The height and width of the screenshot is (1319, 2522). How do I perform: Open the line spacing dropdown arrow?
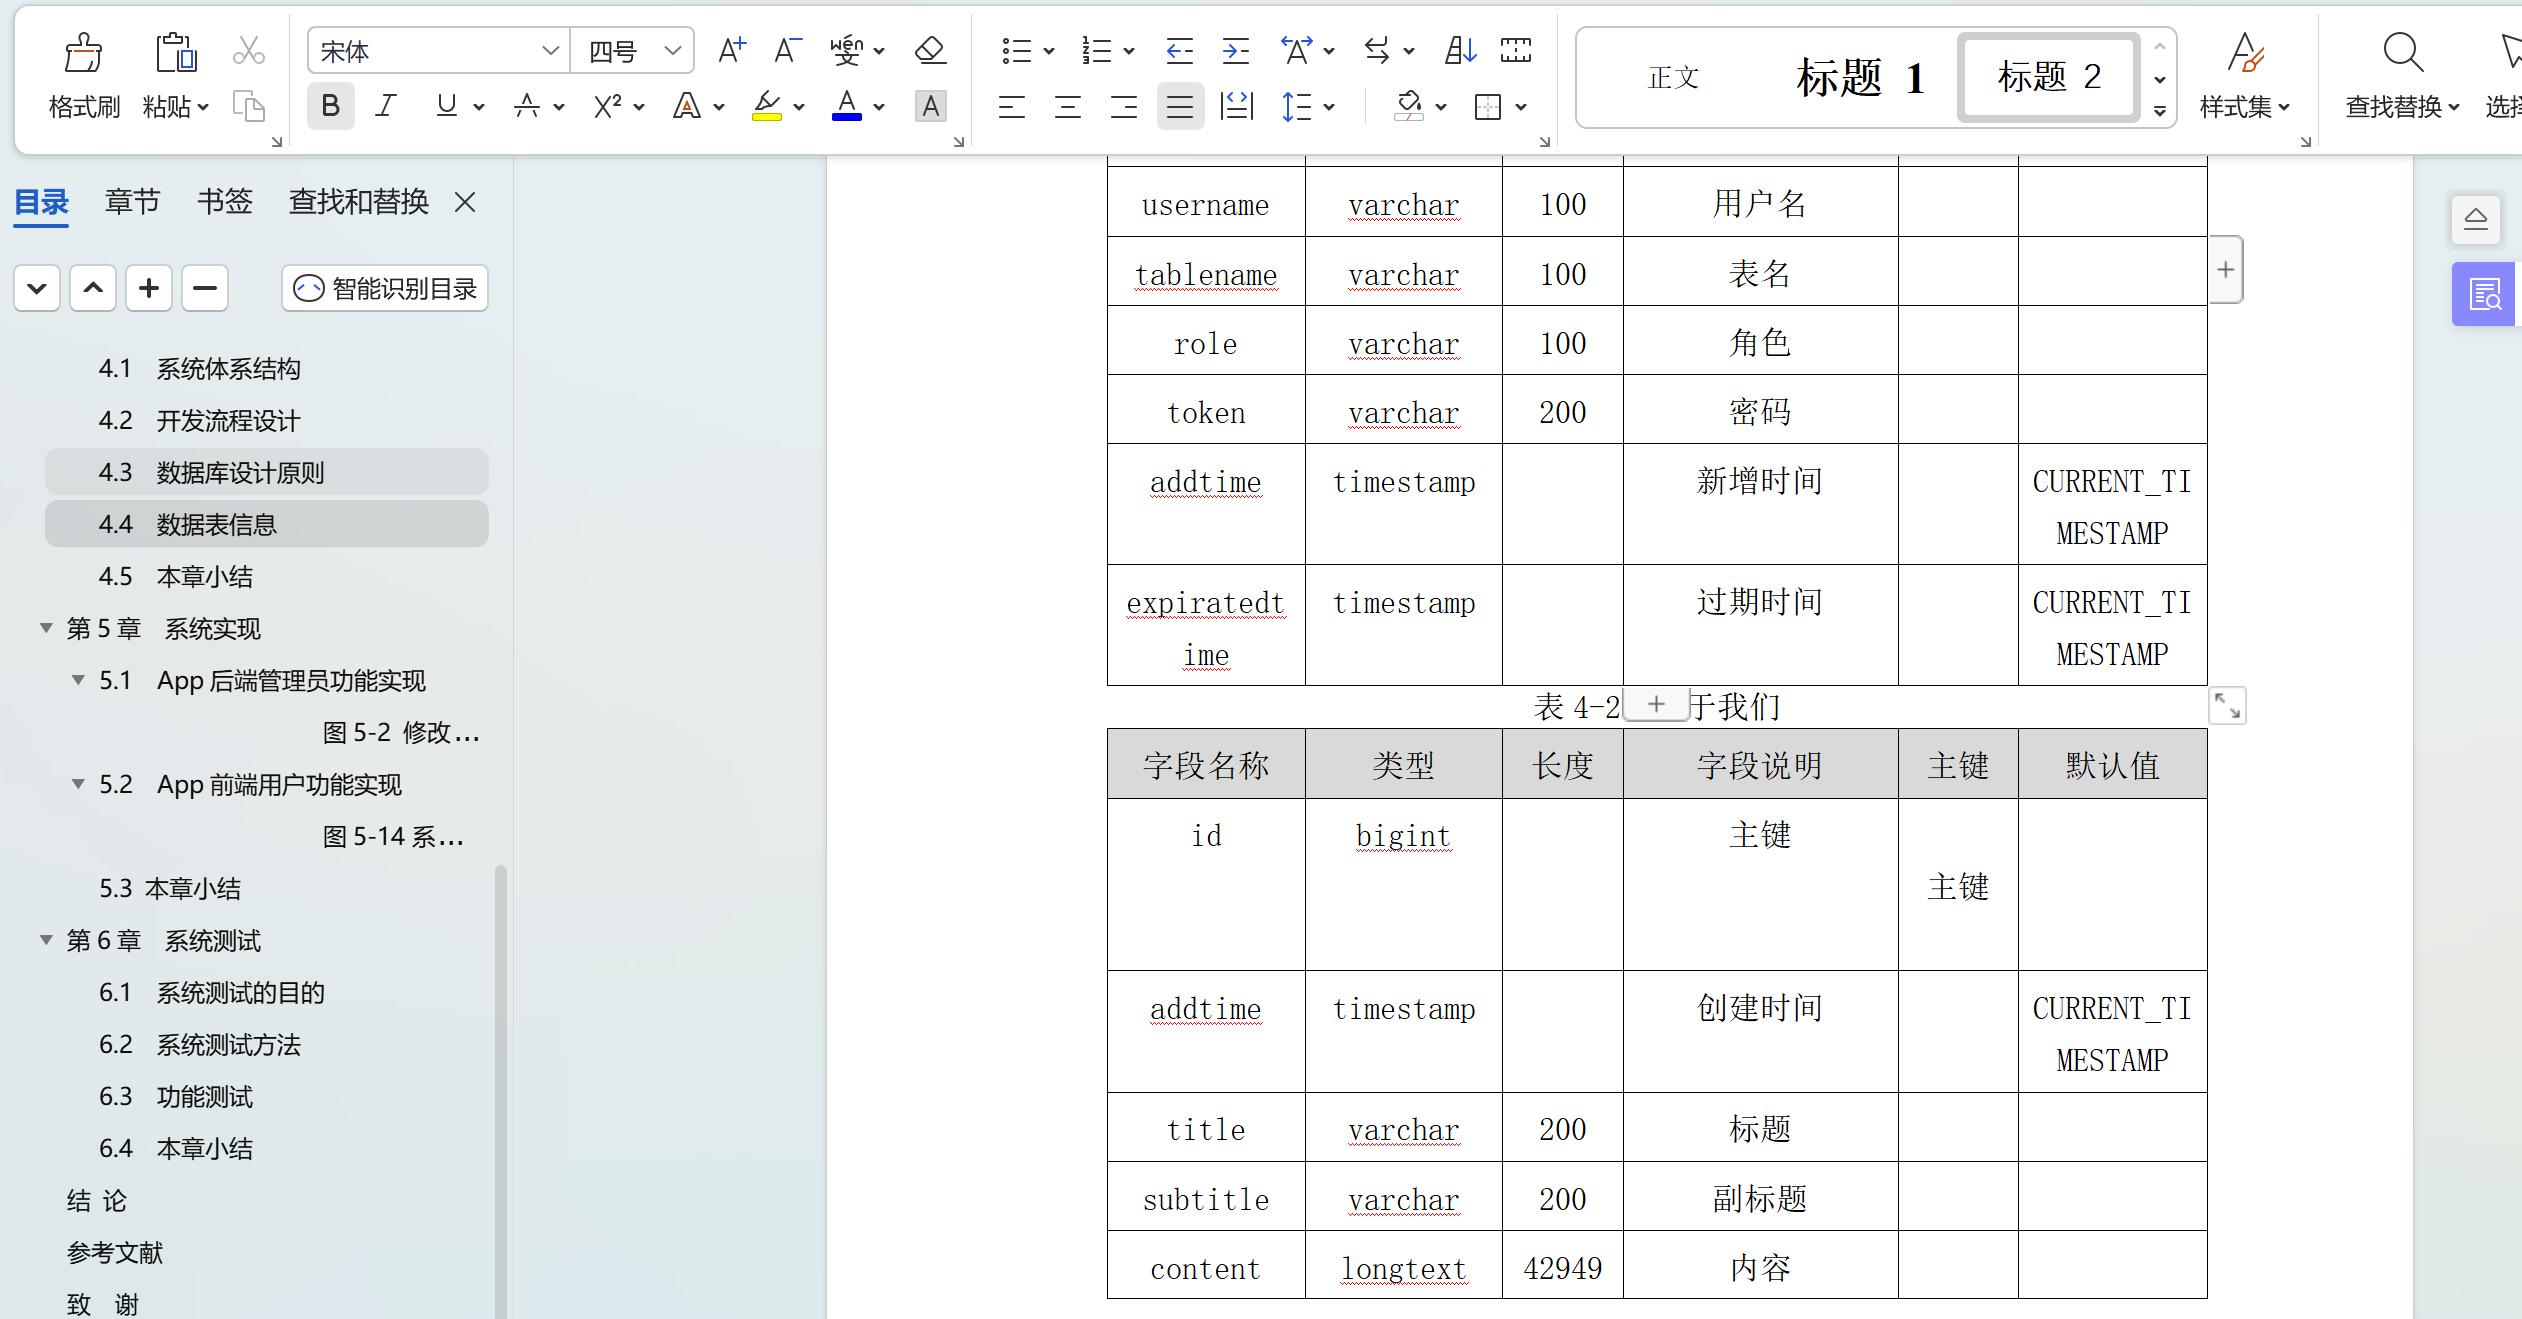1329,107
